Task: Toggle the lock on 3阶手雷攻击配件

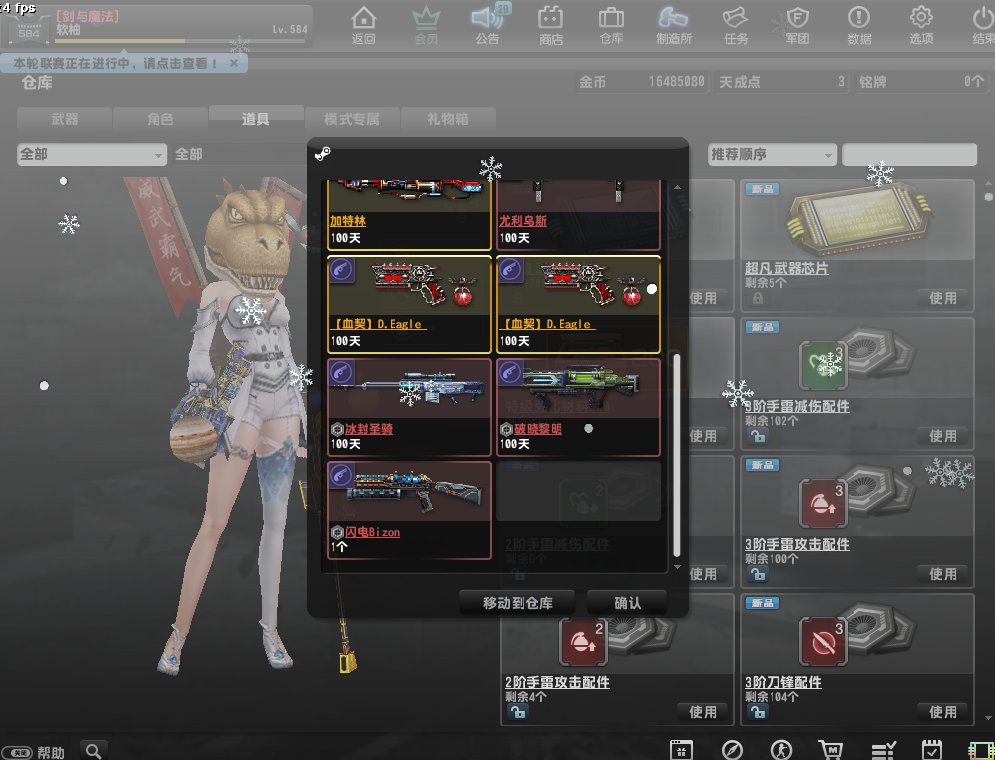Action: tap(757, 574)
